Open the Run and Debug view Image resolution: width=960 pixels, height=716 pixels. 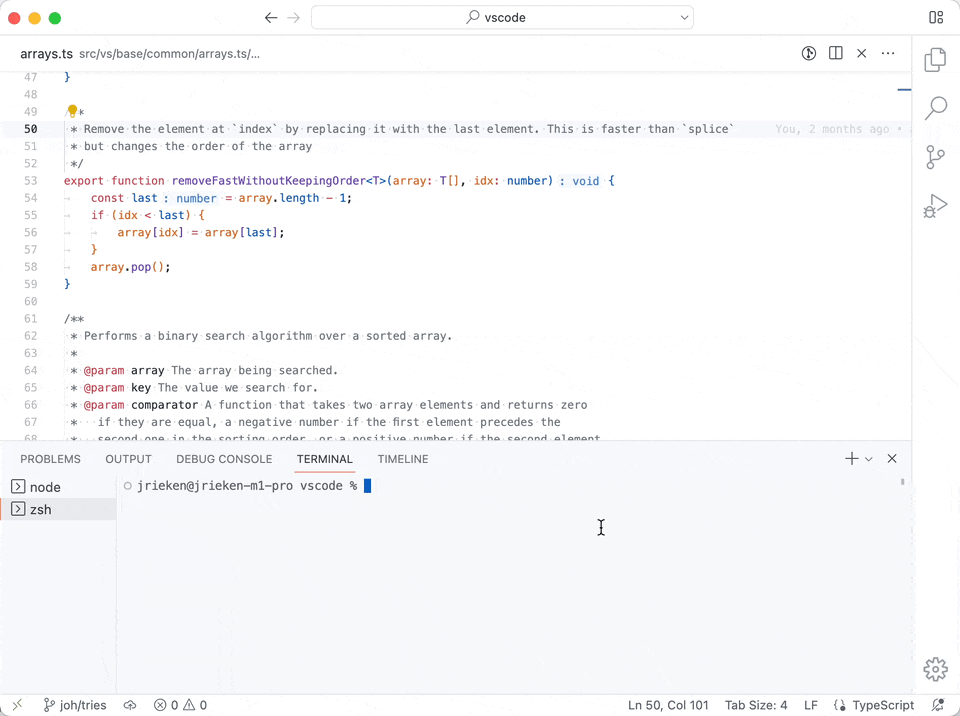[x=935, y=206]
